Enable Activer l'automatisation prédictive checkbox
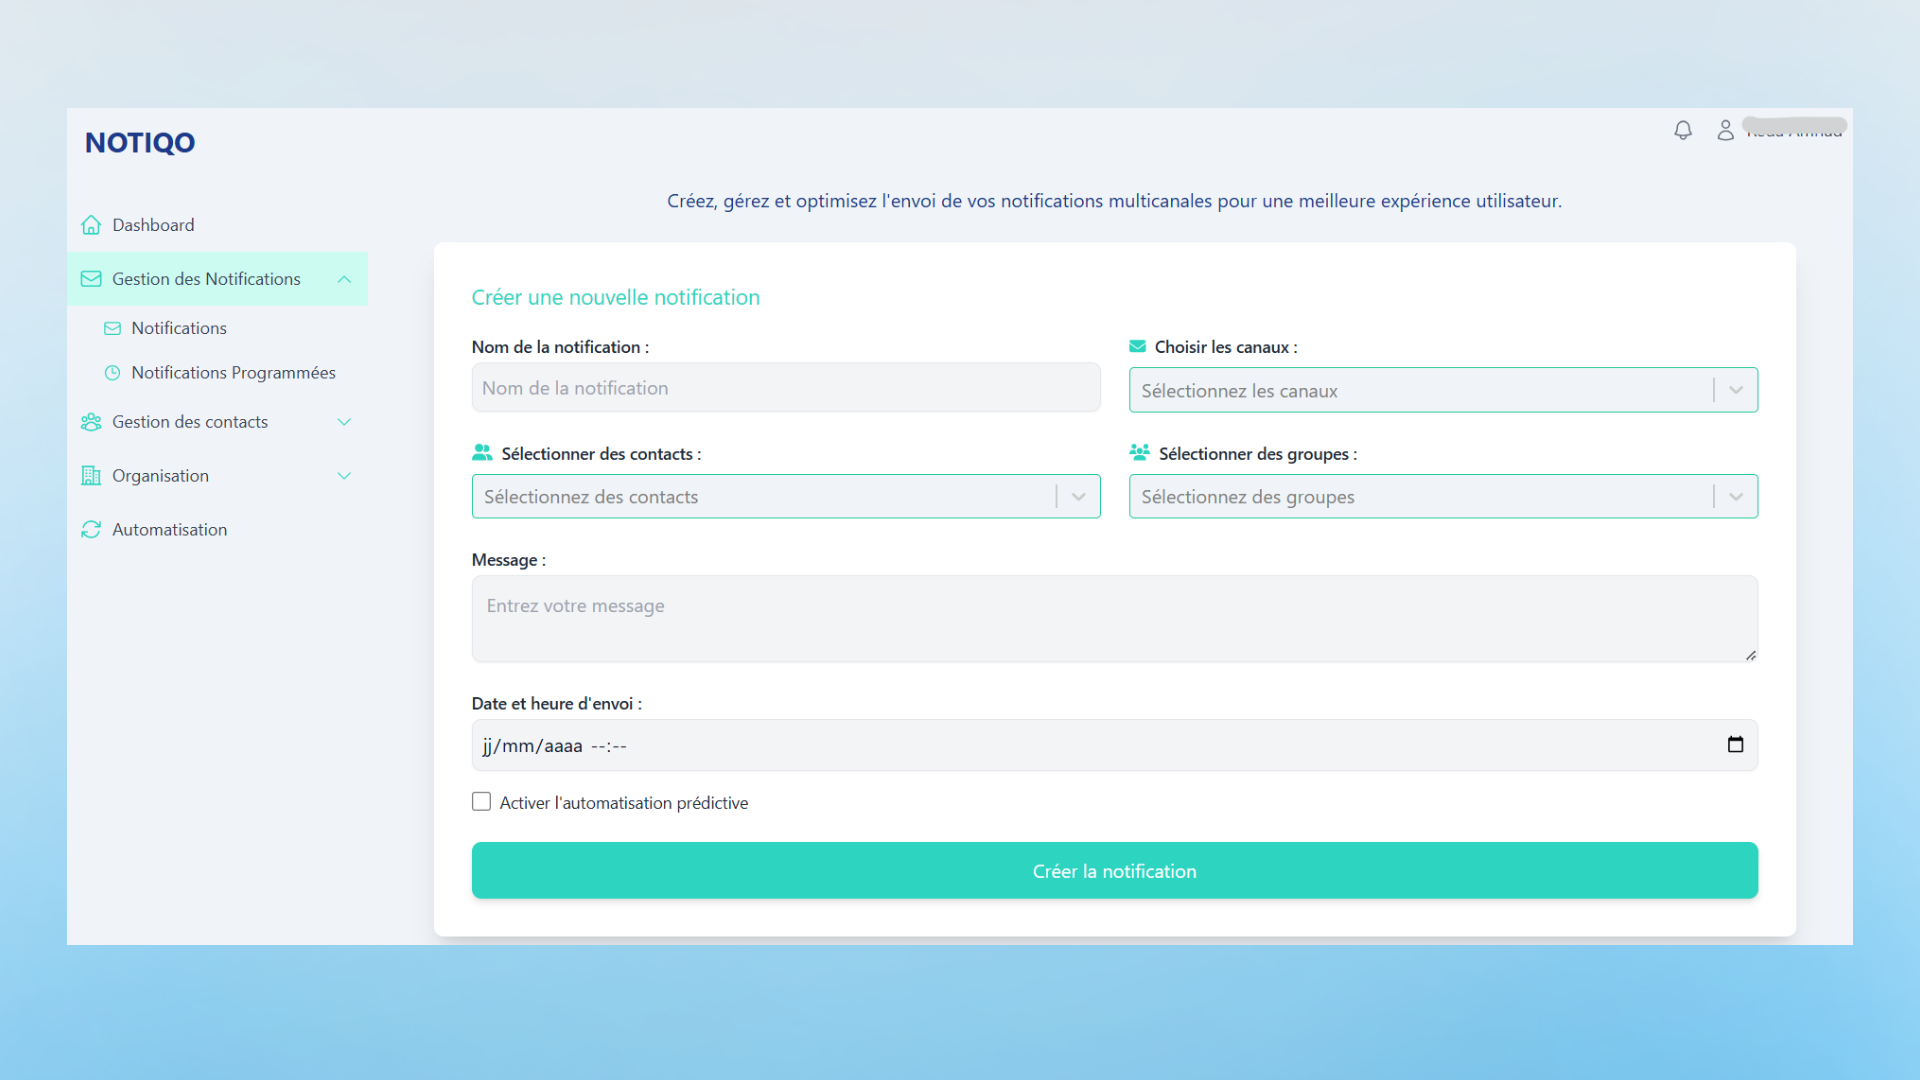Screen dimensions: 1920x1080 (481, 802)
